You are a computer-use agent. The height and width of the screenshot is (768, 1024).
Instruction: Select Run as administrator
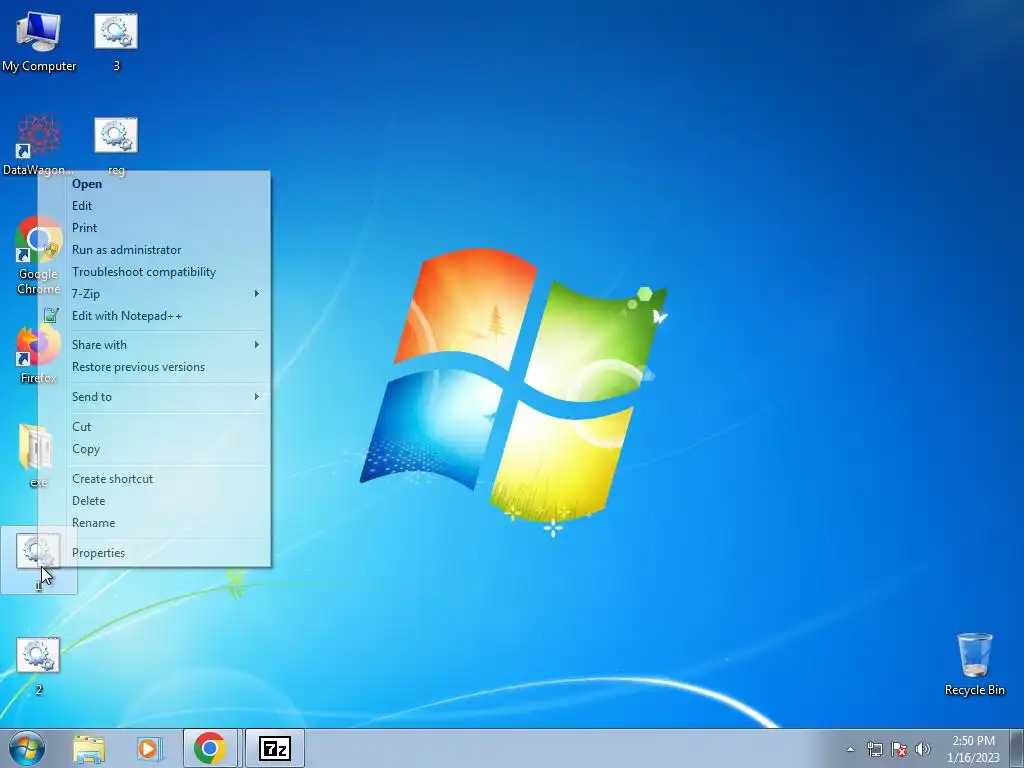154,250
